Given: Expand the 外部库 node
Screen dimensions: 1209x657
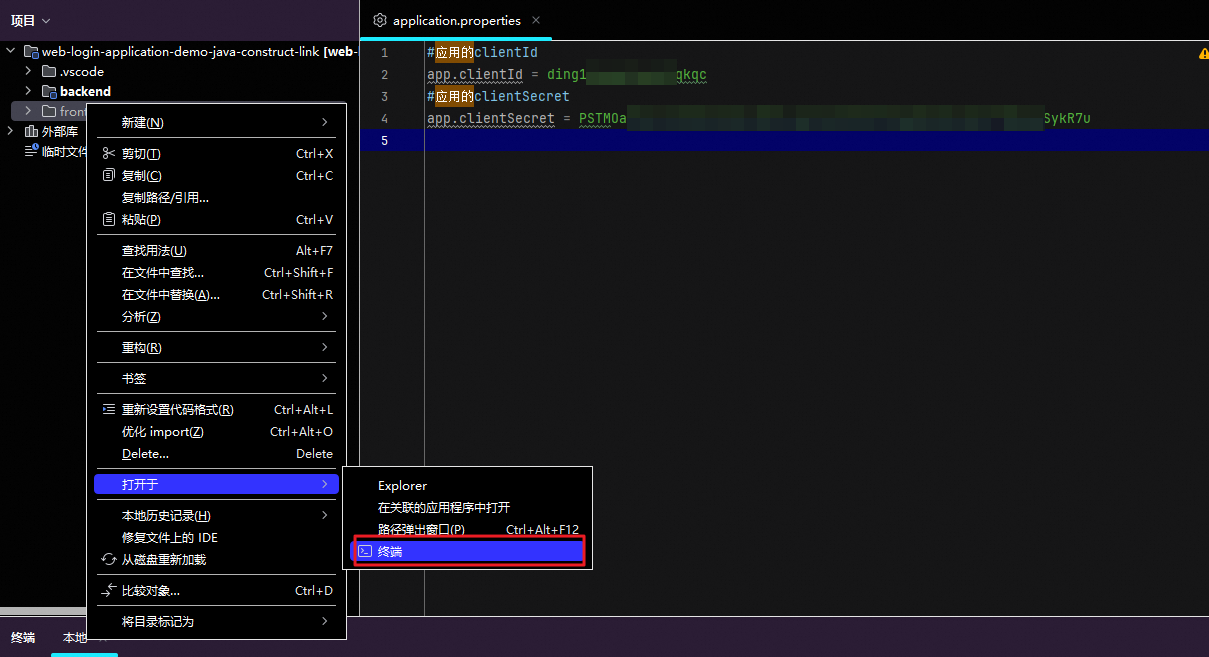Looking at the screenshot, I should 11,131.
